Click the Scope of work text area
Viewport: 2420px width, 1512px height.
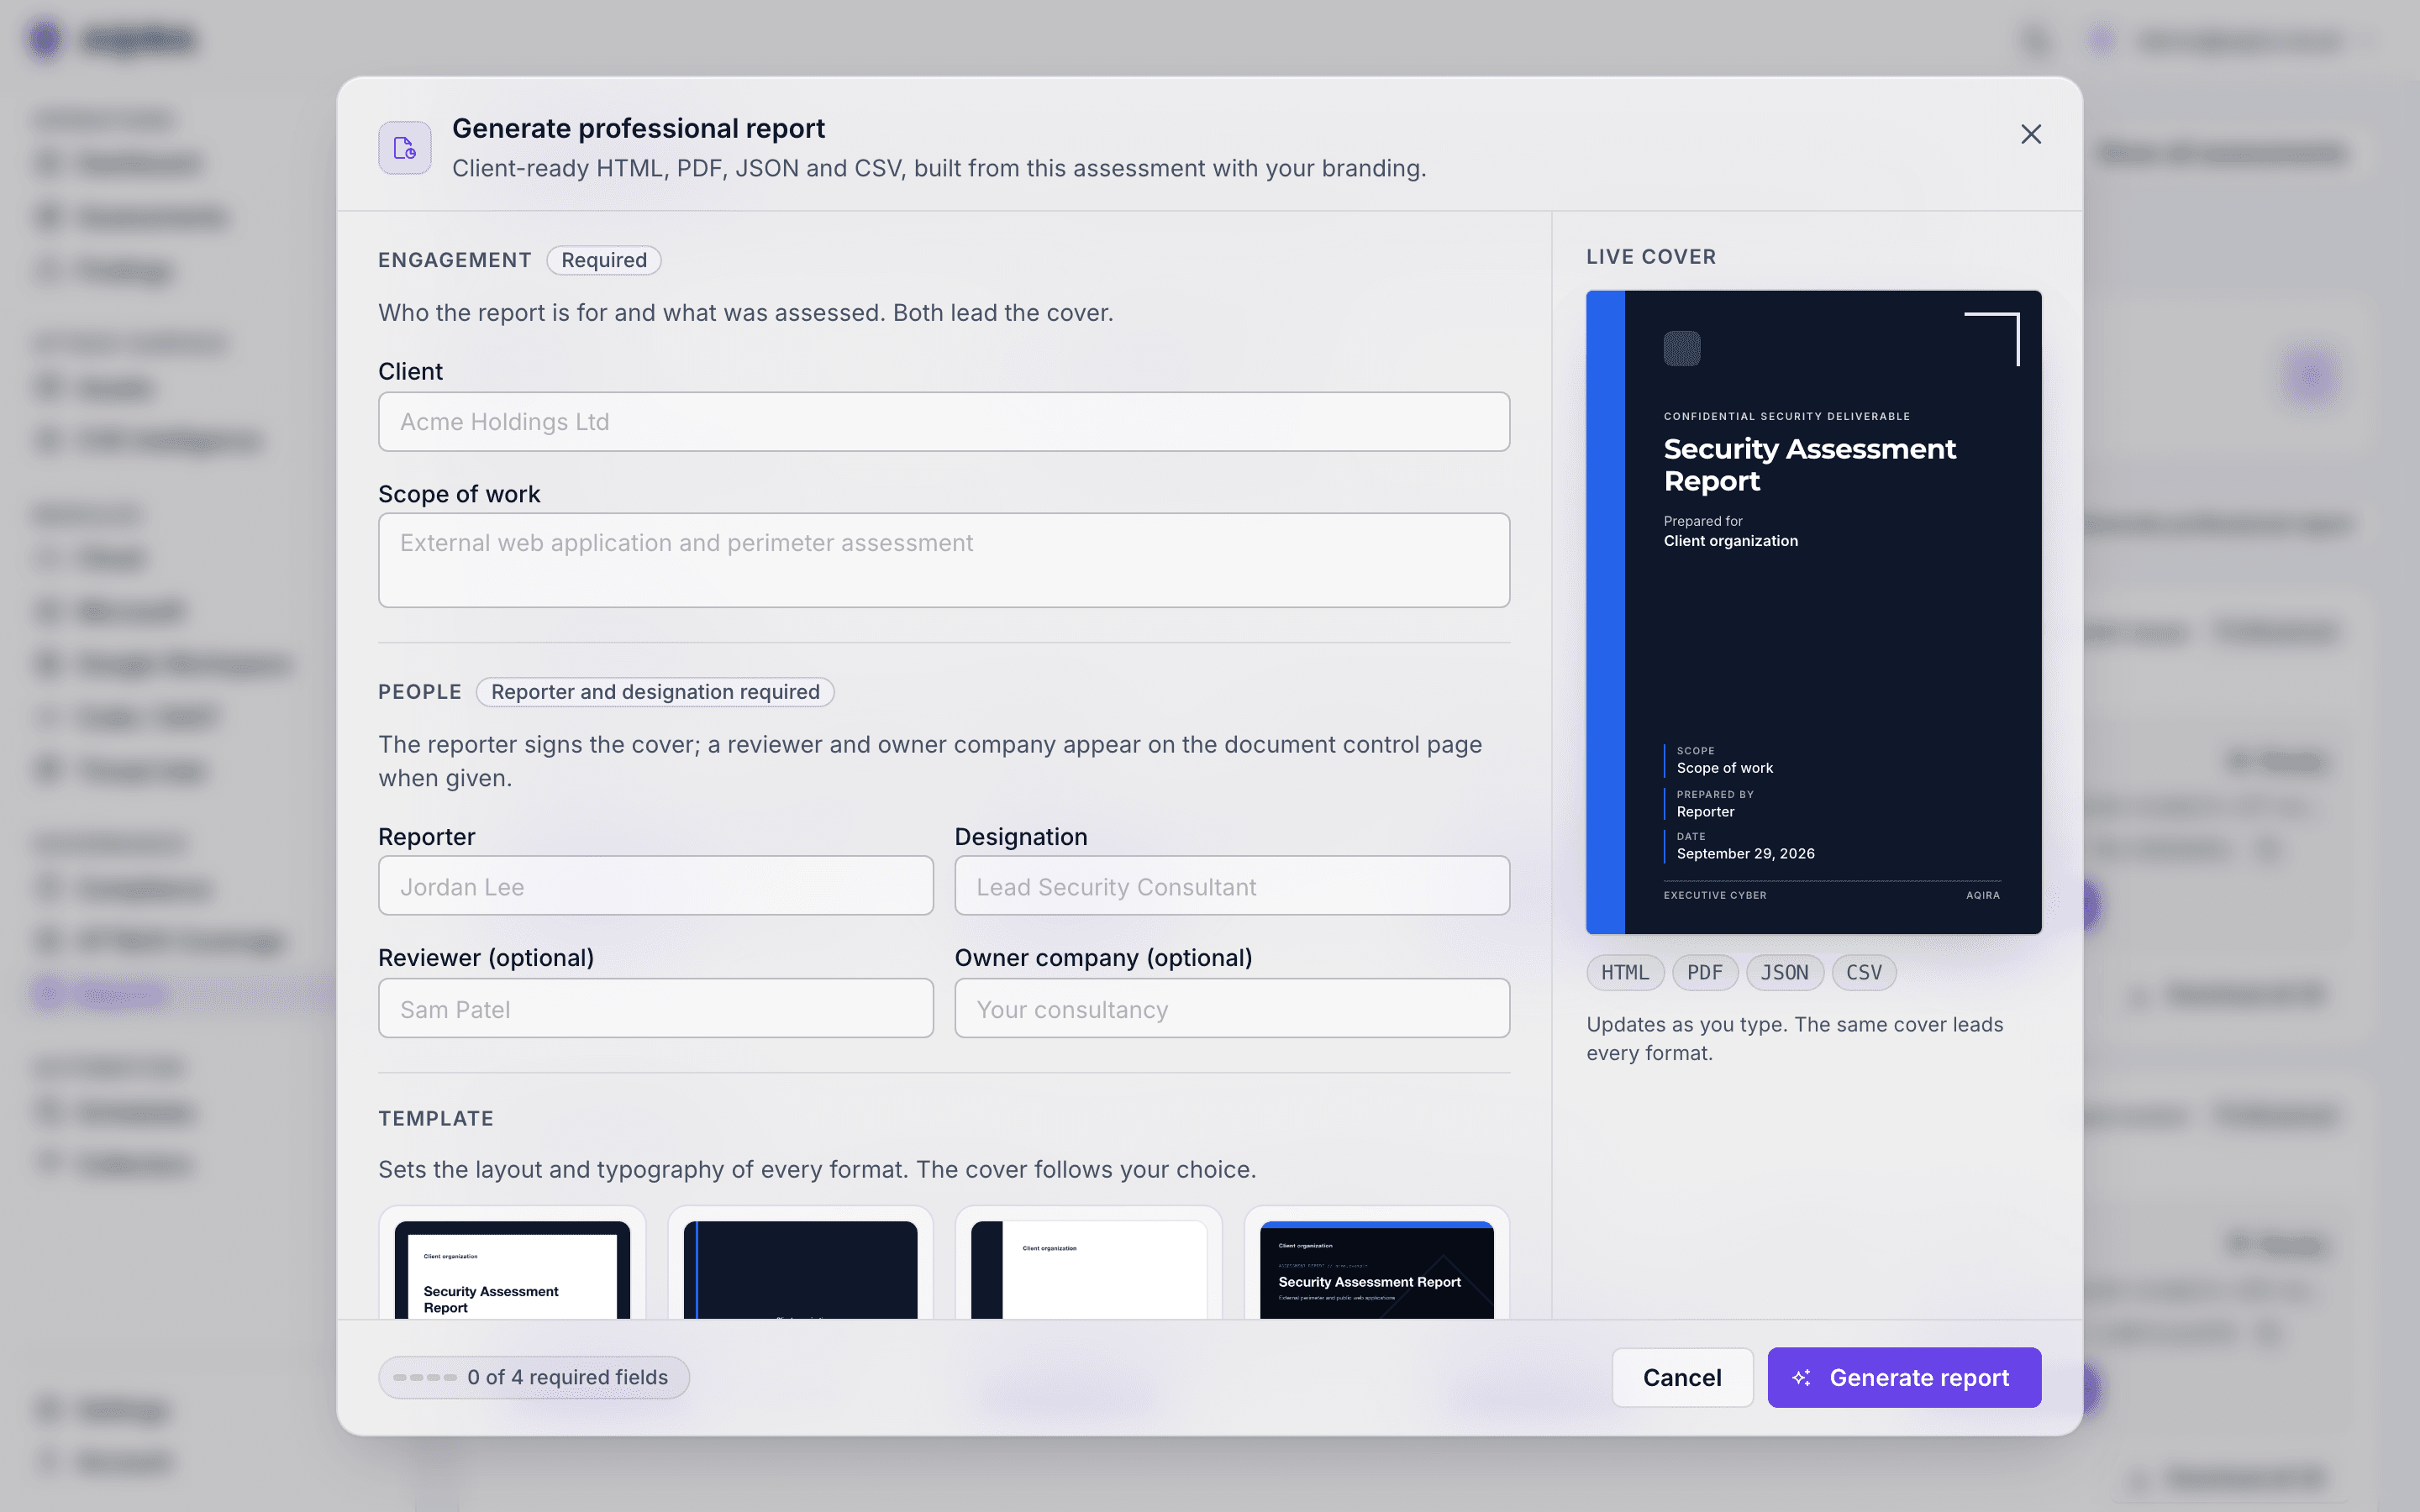[943, 560]
